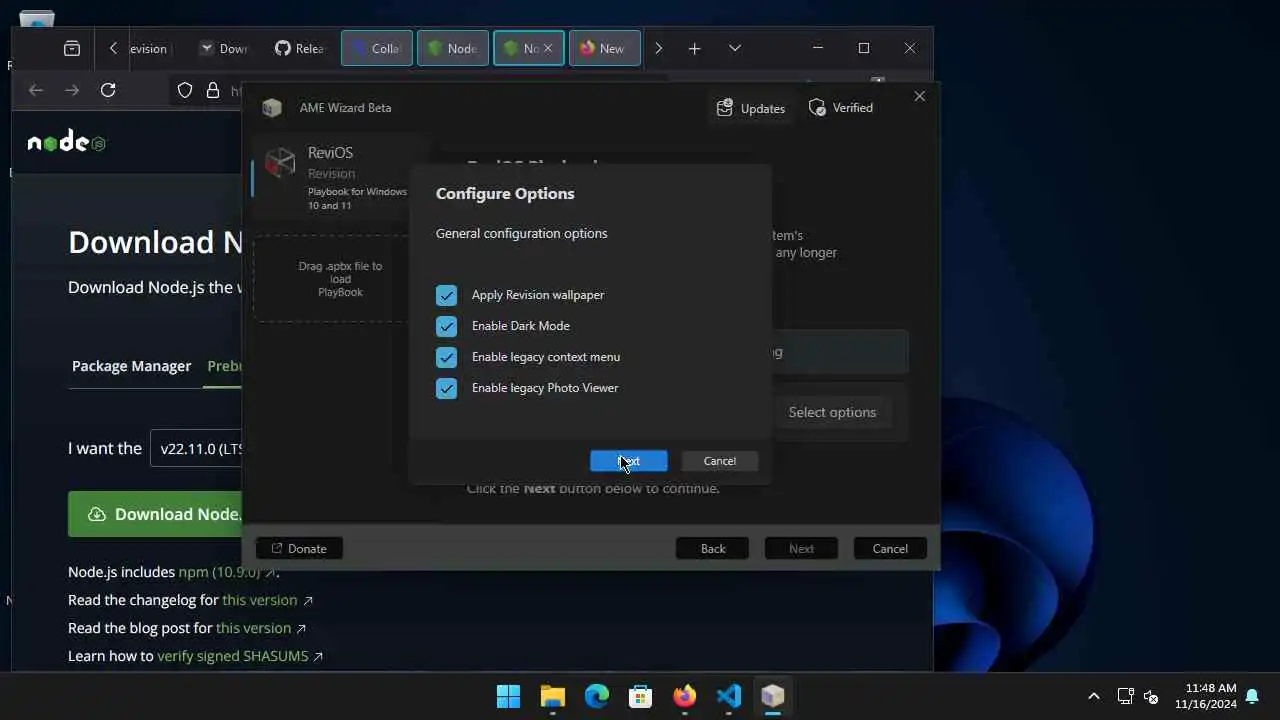Open Firefox View tab list icon

pos(72,48)
